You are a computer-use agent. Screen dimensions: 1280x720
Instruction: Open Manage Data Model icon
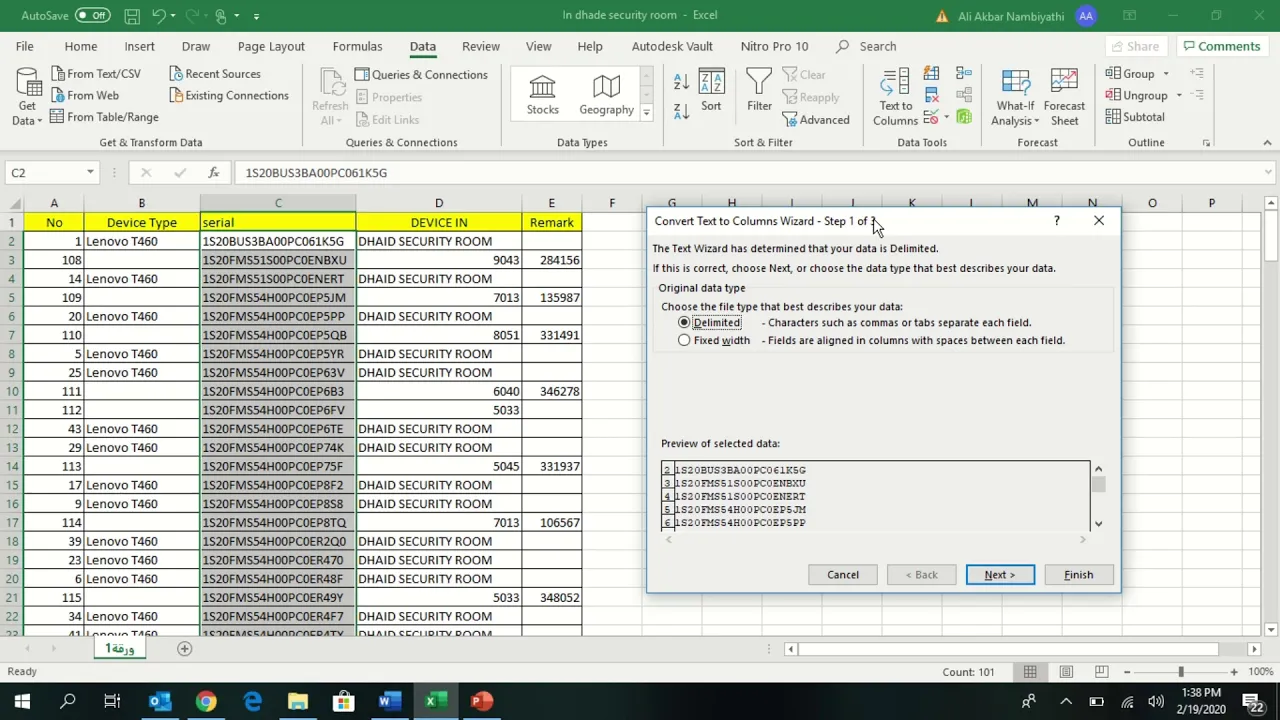point(964,117)
